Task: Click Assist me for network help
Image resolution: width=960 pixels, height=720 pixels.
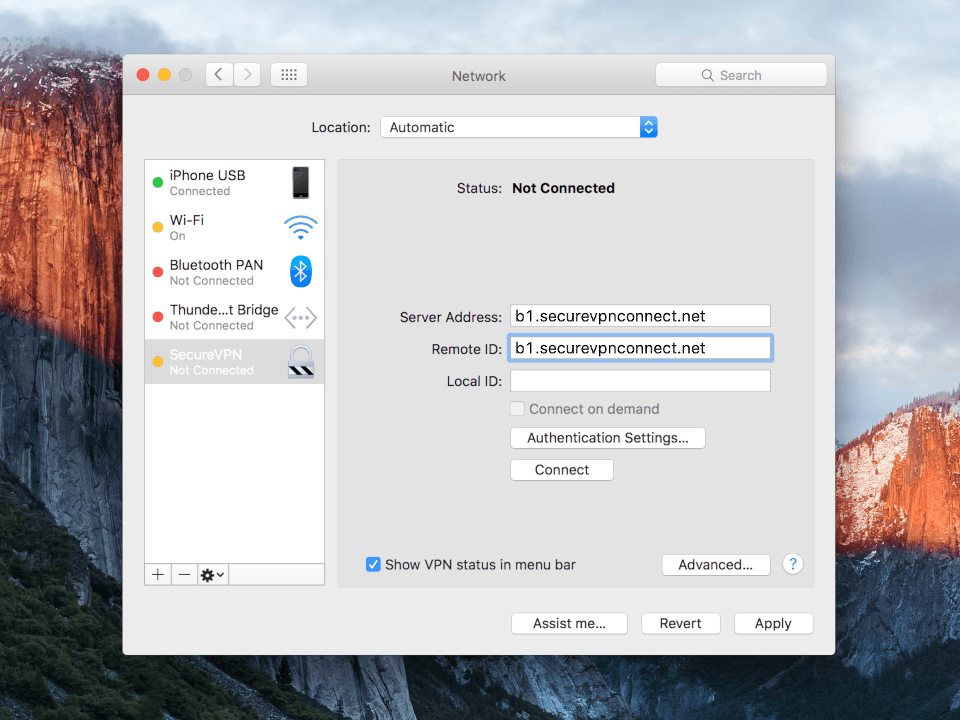Action: click(569, 623)
